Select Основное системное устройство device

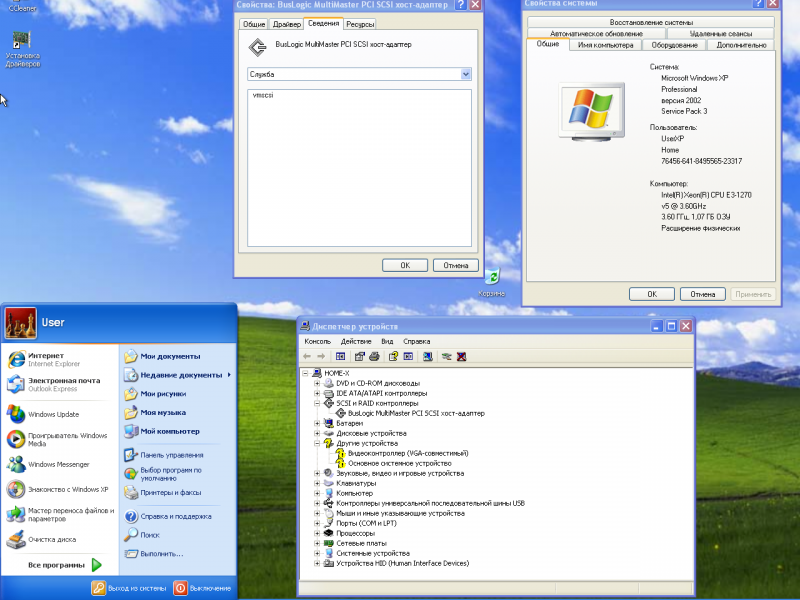pyautogui.click(x=394, y=463)
